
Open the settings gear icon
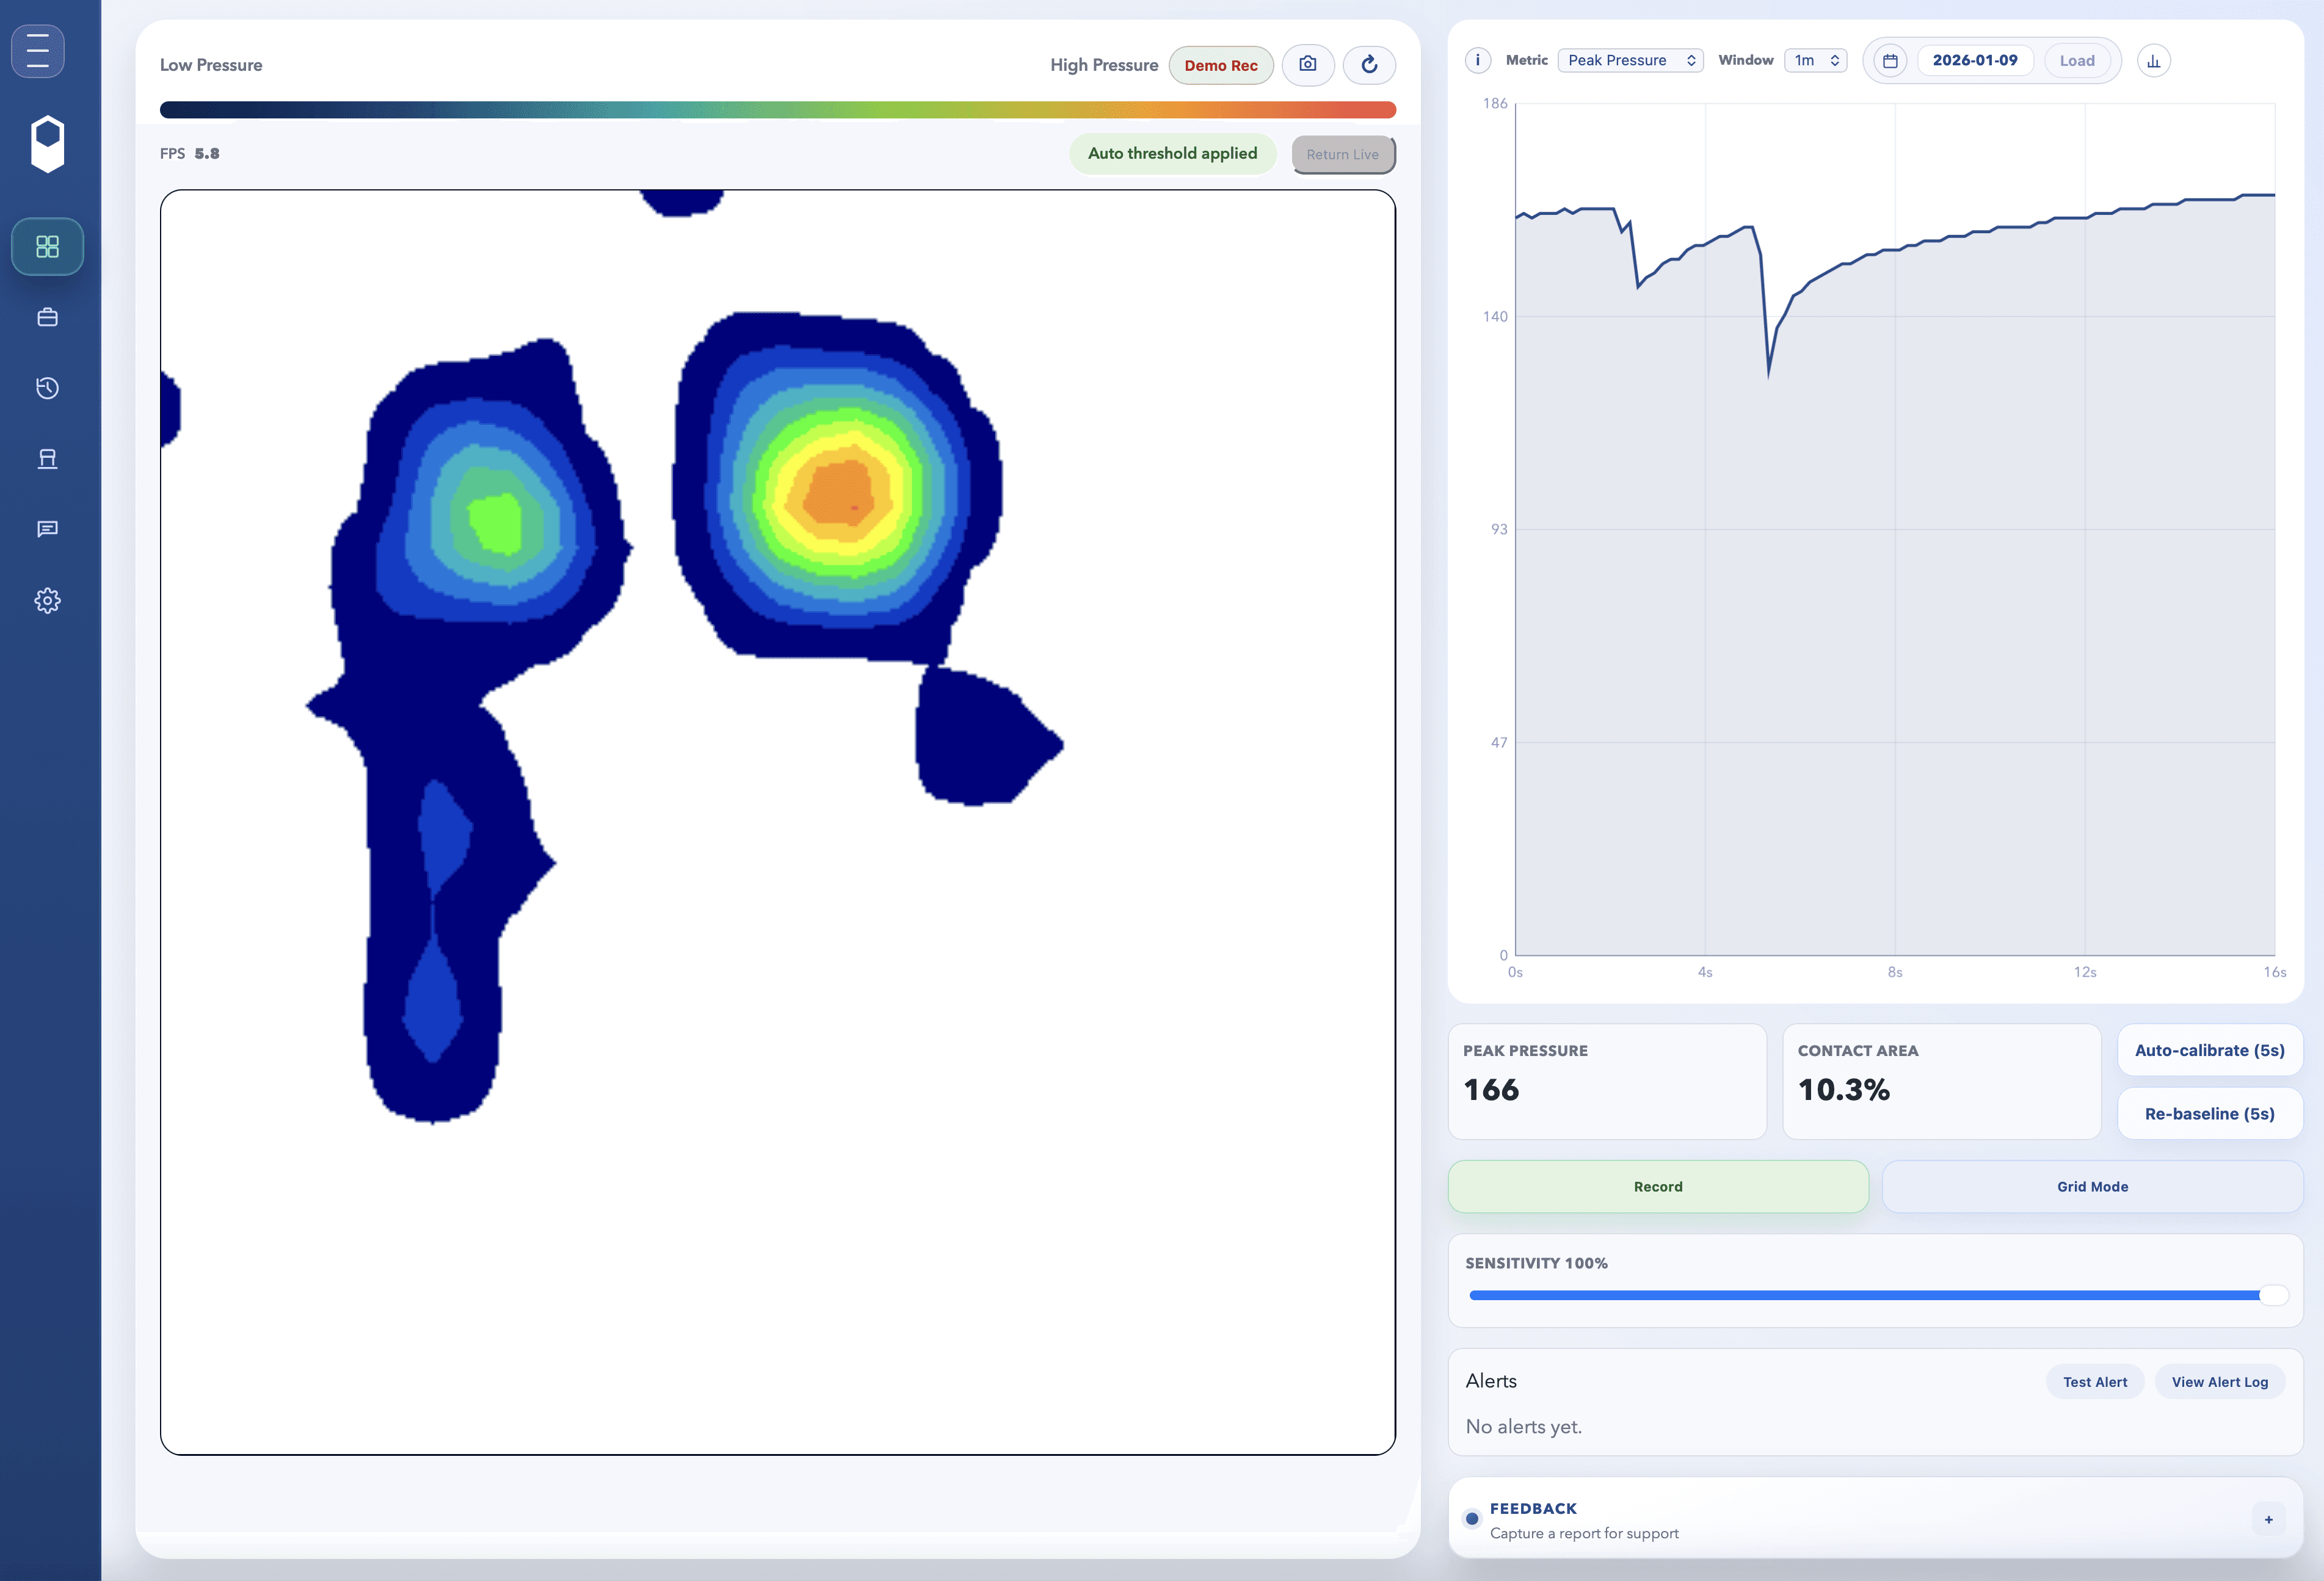(47, 600)
